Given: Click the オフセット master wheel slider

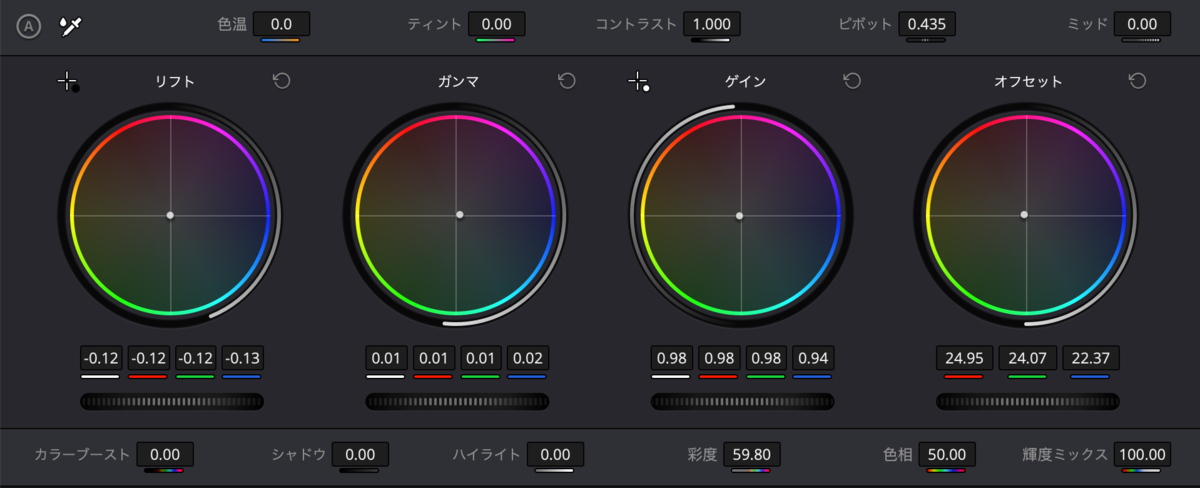Looking at the screenshot, I should [1027, 401].
